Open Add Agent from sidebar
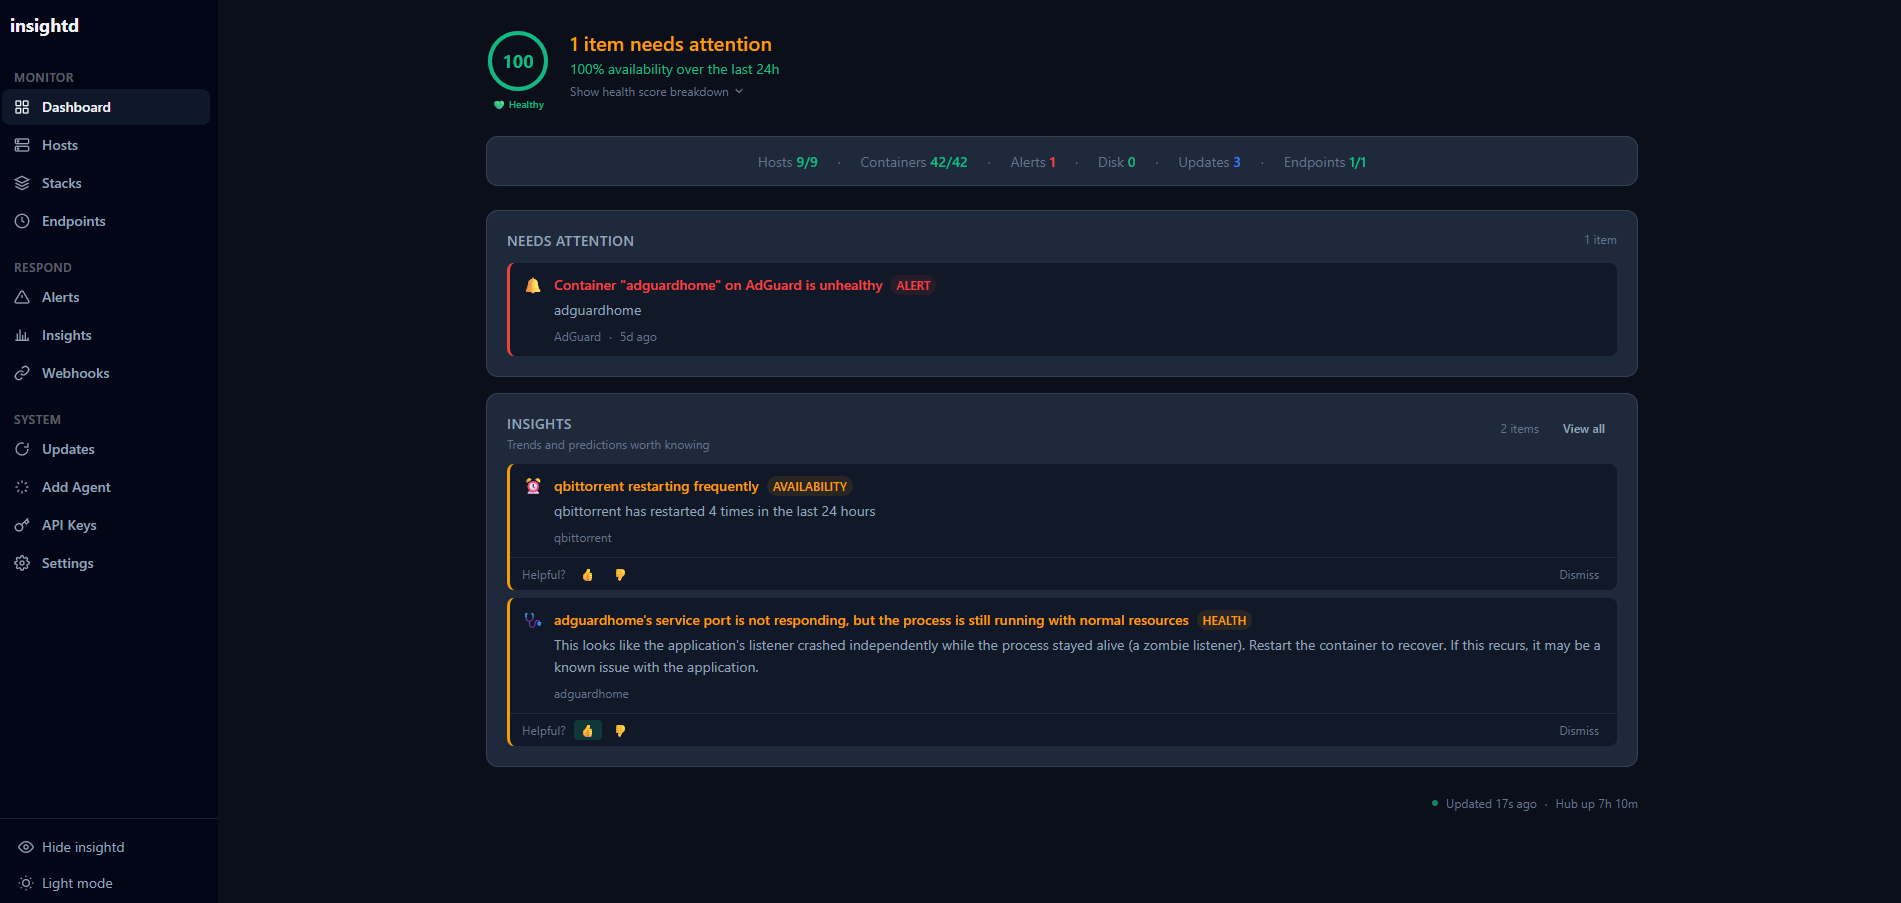This screenshot has height=903, width=1901. pos(76,487)
